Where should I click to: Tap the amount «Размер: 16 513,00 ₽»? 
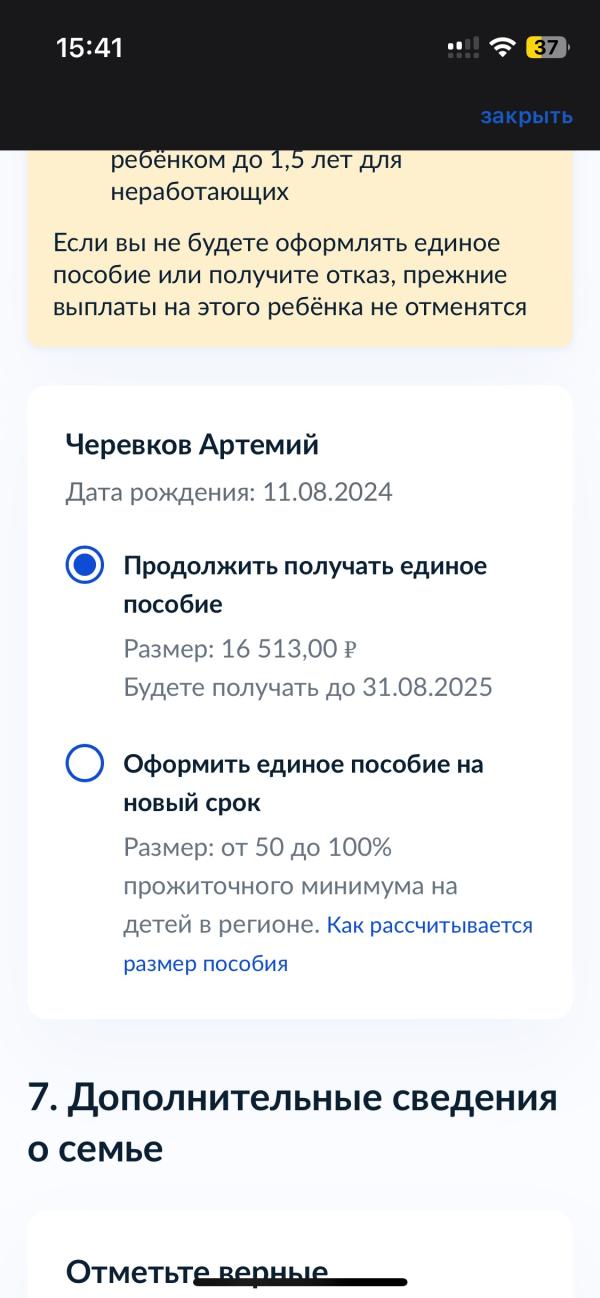point(240,649)
